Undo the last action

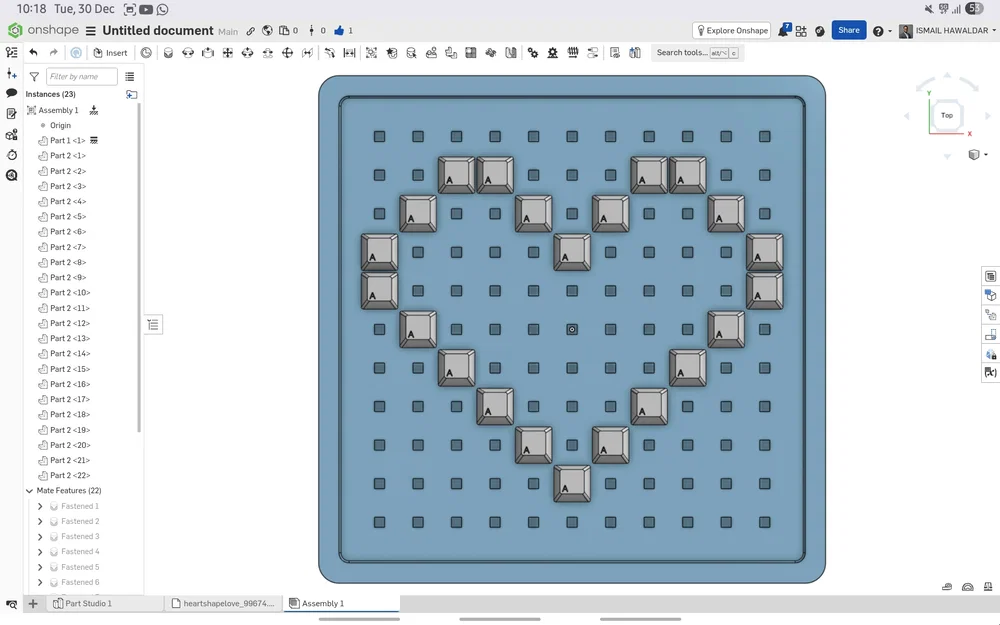pyautogui.click(x=34, y=53)
